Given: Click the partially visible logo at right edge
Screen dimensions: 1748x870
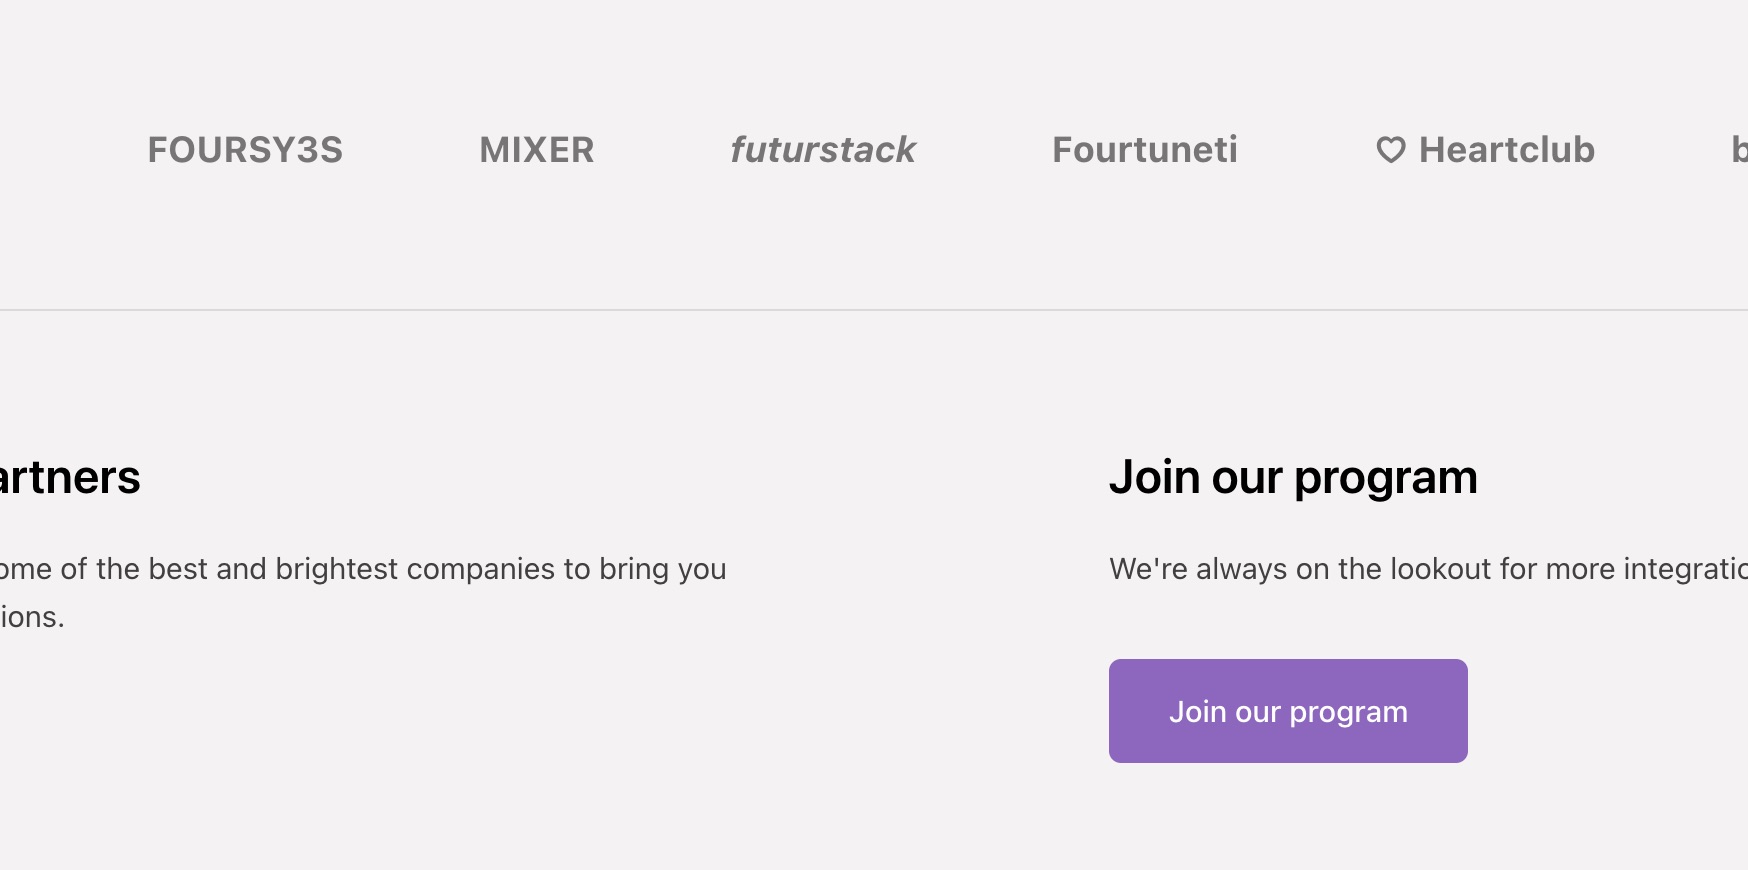Looking at the screenshot, I should 1742,150.
